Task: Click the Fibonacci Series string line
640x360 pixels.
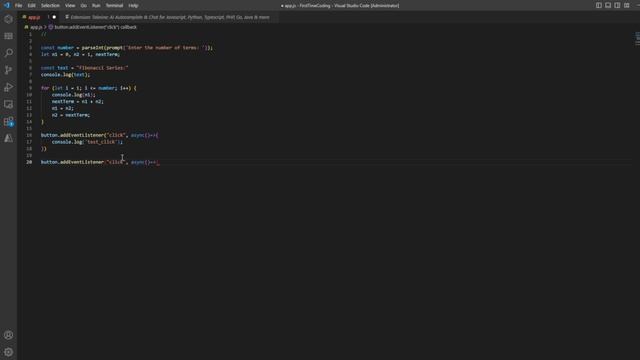Action: coord(84,68)
